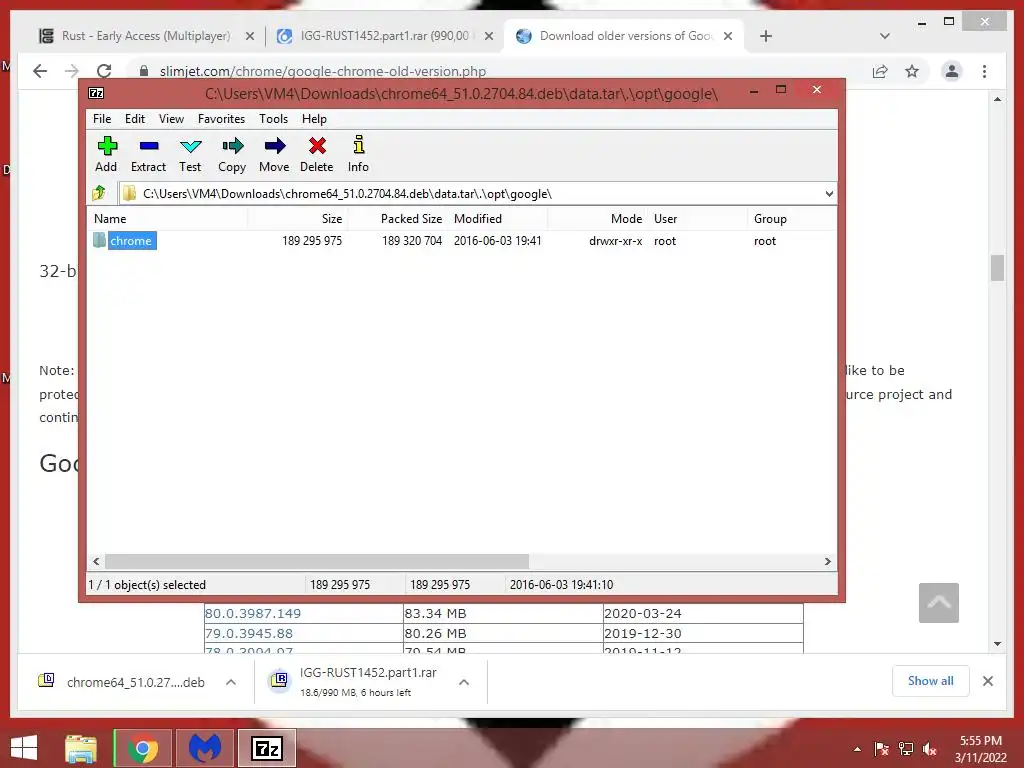The image size is (1024, 768).
Task: Open Chrome three-dot menu
Action: pos(985,71)
